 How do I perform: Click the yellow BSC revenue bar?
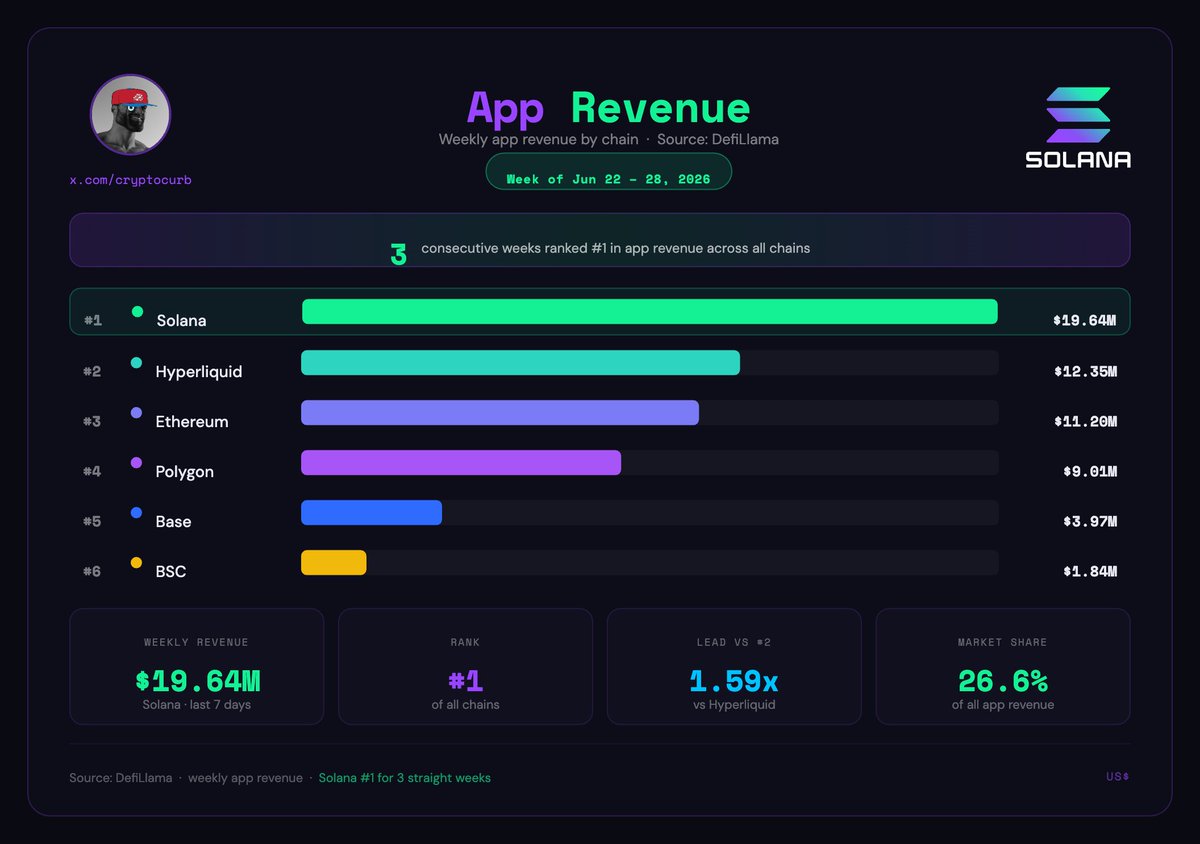(334, 562)
